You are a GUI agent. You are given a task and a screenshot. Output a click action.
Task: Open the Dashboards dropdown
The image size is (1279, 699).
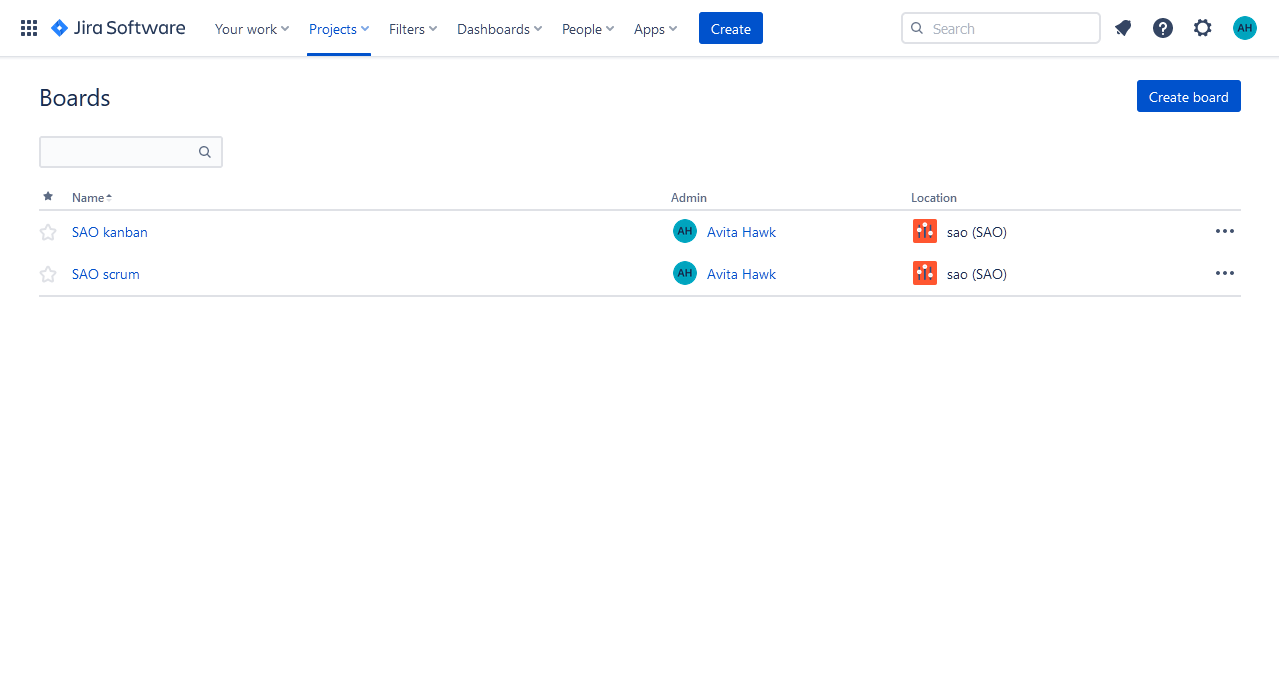[498, 29]
